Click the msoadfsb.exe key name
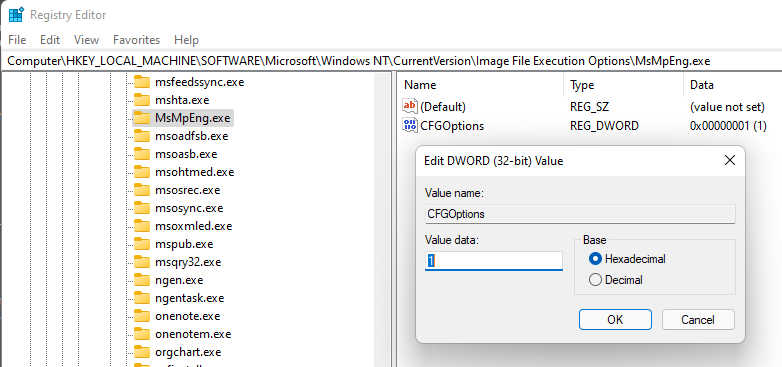The height and width of the screenshot is (367, 782). tap(192, 136)
